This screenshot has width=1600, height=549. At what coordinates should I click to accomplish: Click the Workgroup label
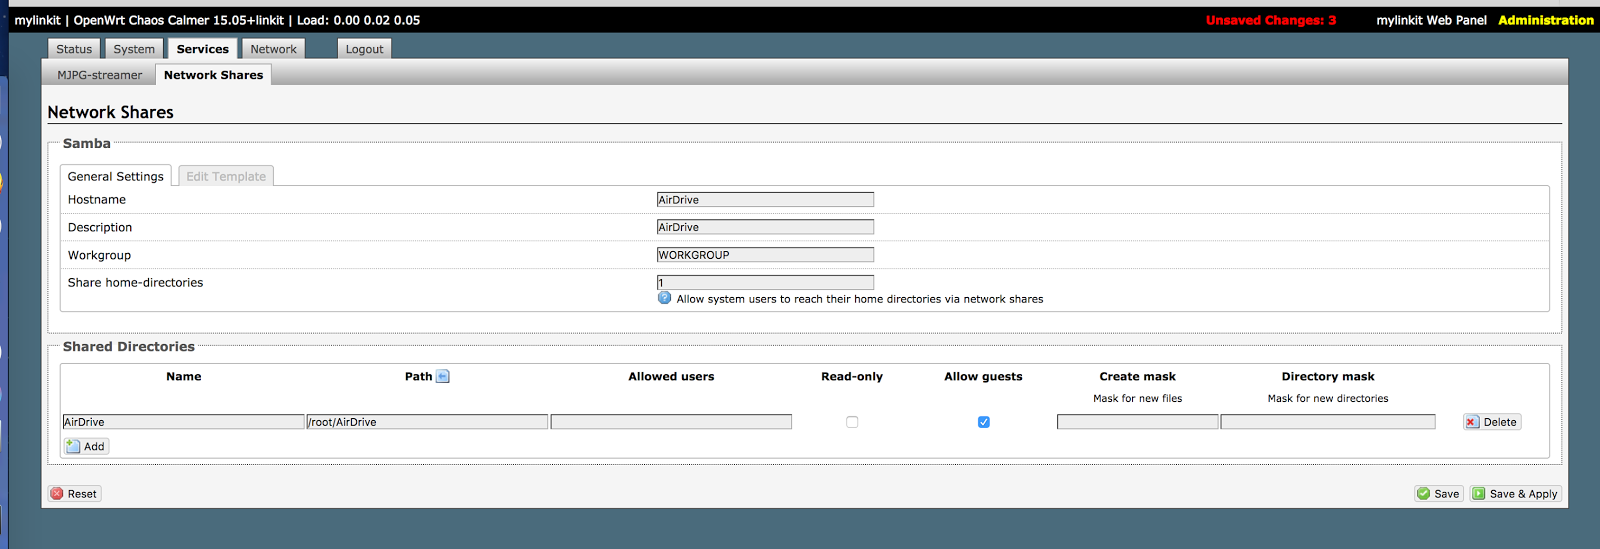pos(99,255)
